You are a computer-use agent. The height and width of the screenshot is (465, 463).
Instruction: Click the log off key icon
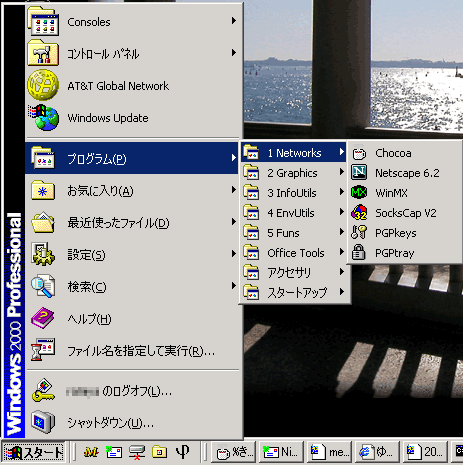43,390
